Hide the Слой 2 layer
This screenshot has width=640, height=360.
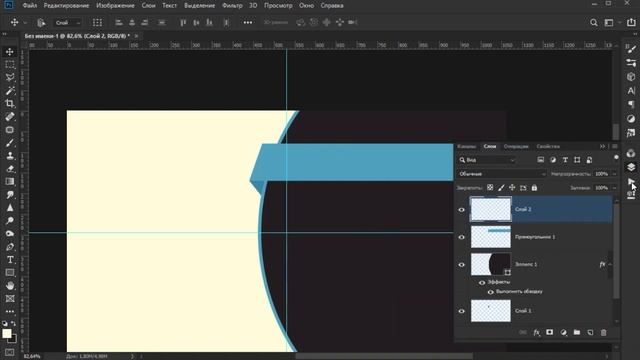coord(462,209)
